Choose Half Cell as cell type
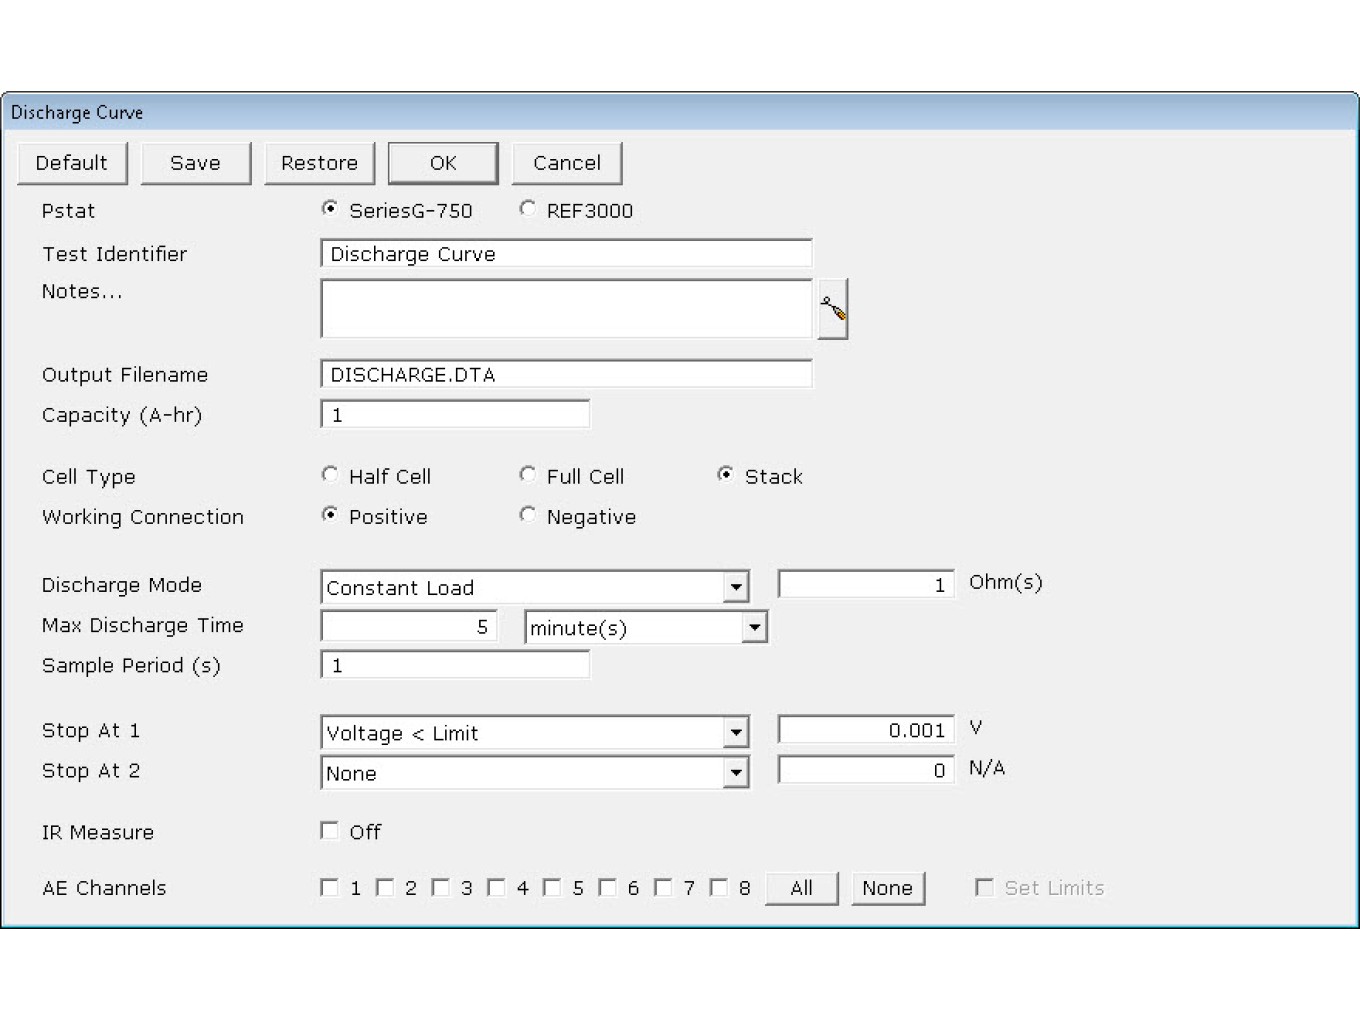 (329, 475)
